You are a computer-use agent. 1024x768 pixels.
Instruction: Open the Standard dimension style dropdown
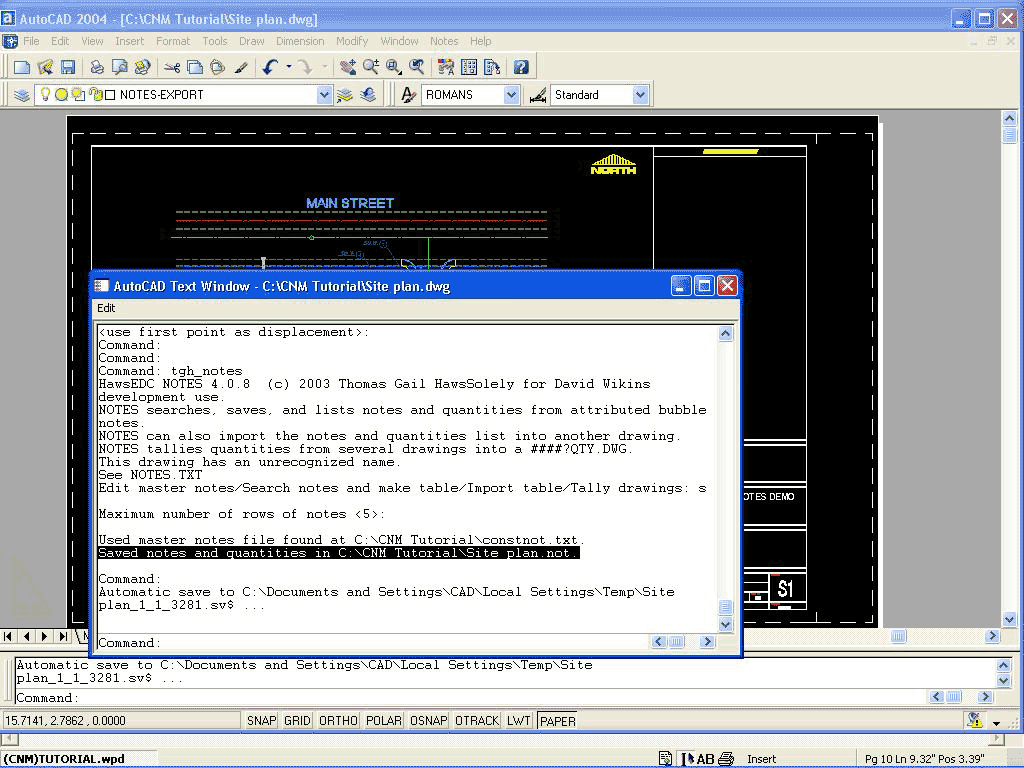pos(640,95)
